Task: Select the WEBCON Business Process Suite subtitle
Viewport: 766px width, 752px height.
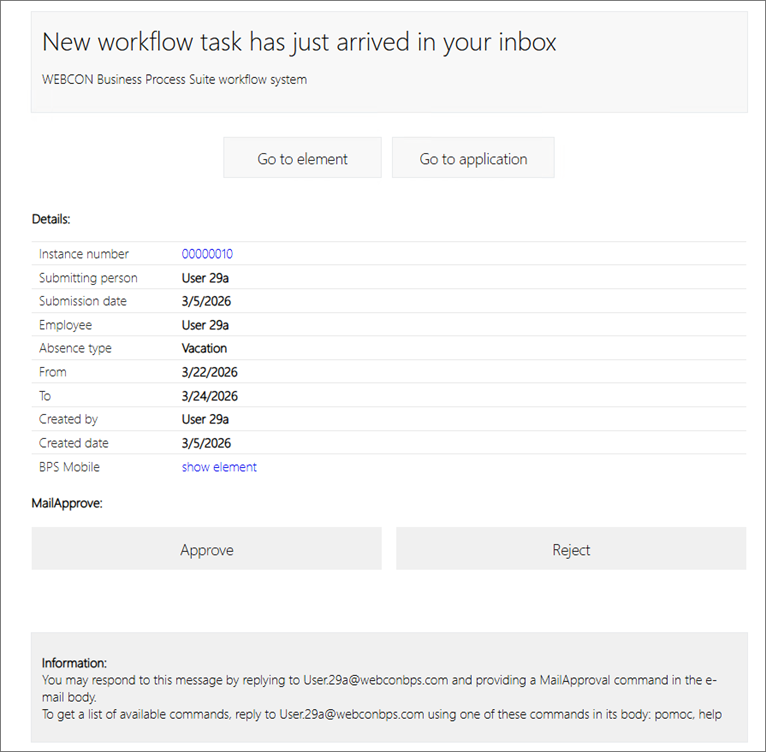Action: click(x=174, y=79)
